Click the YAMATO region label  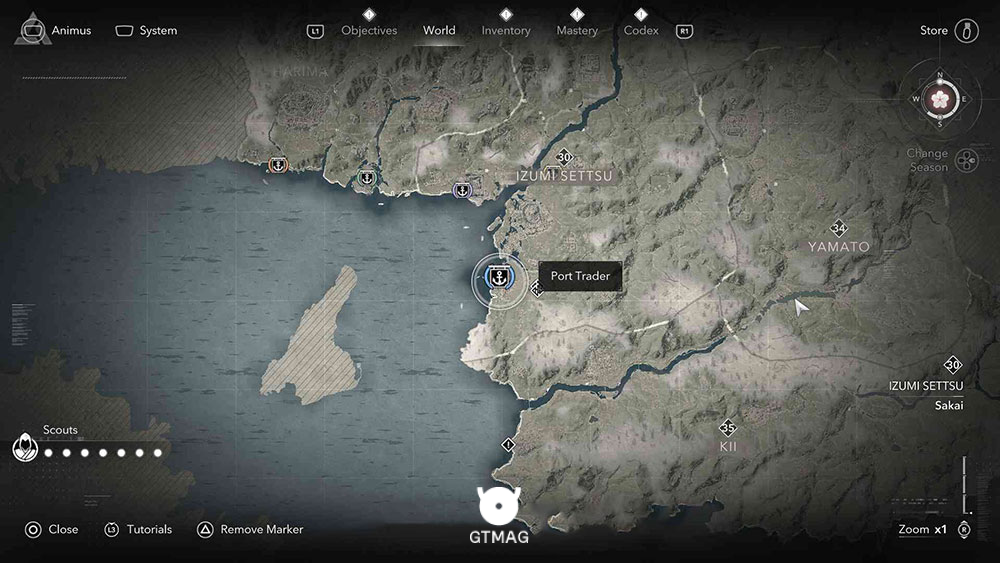tap(839, 247)
